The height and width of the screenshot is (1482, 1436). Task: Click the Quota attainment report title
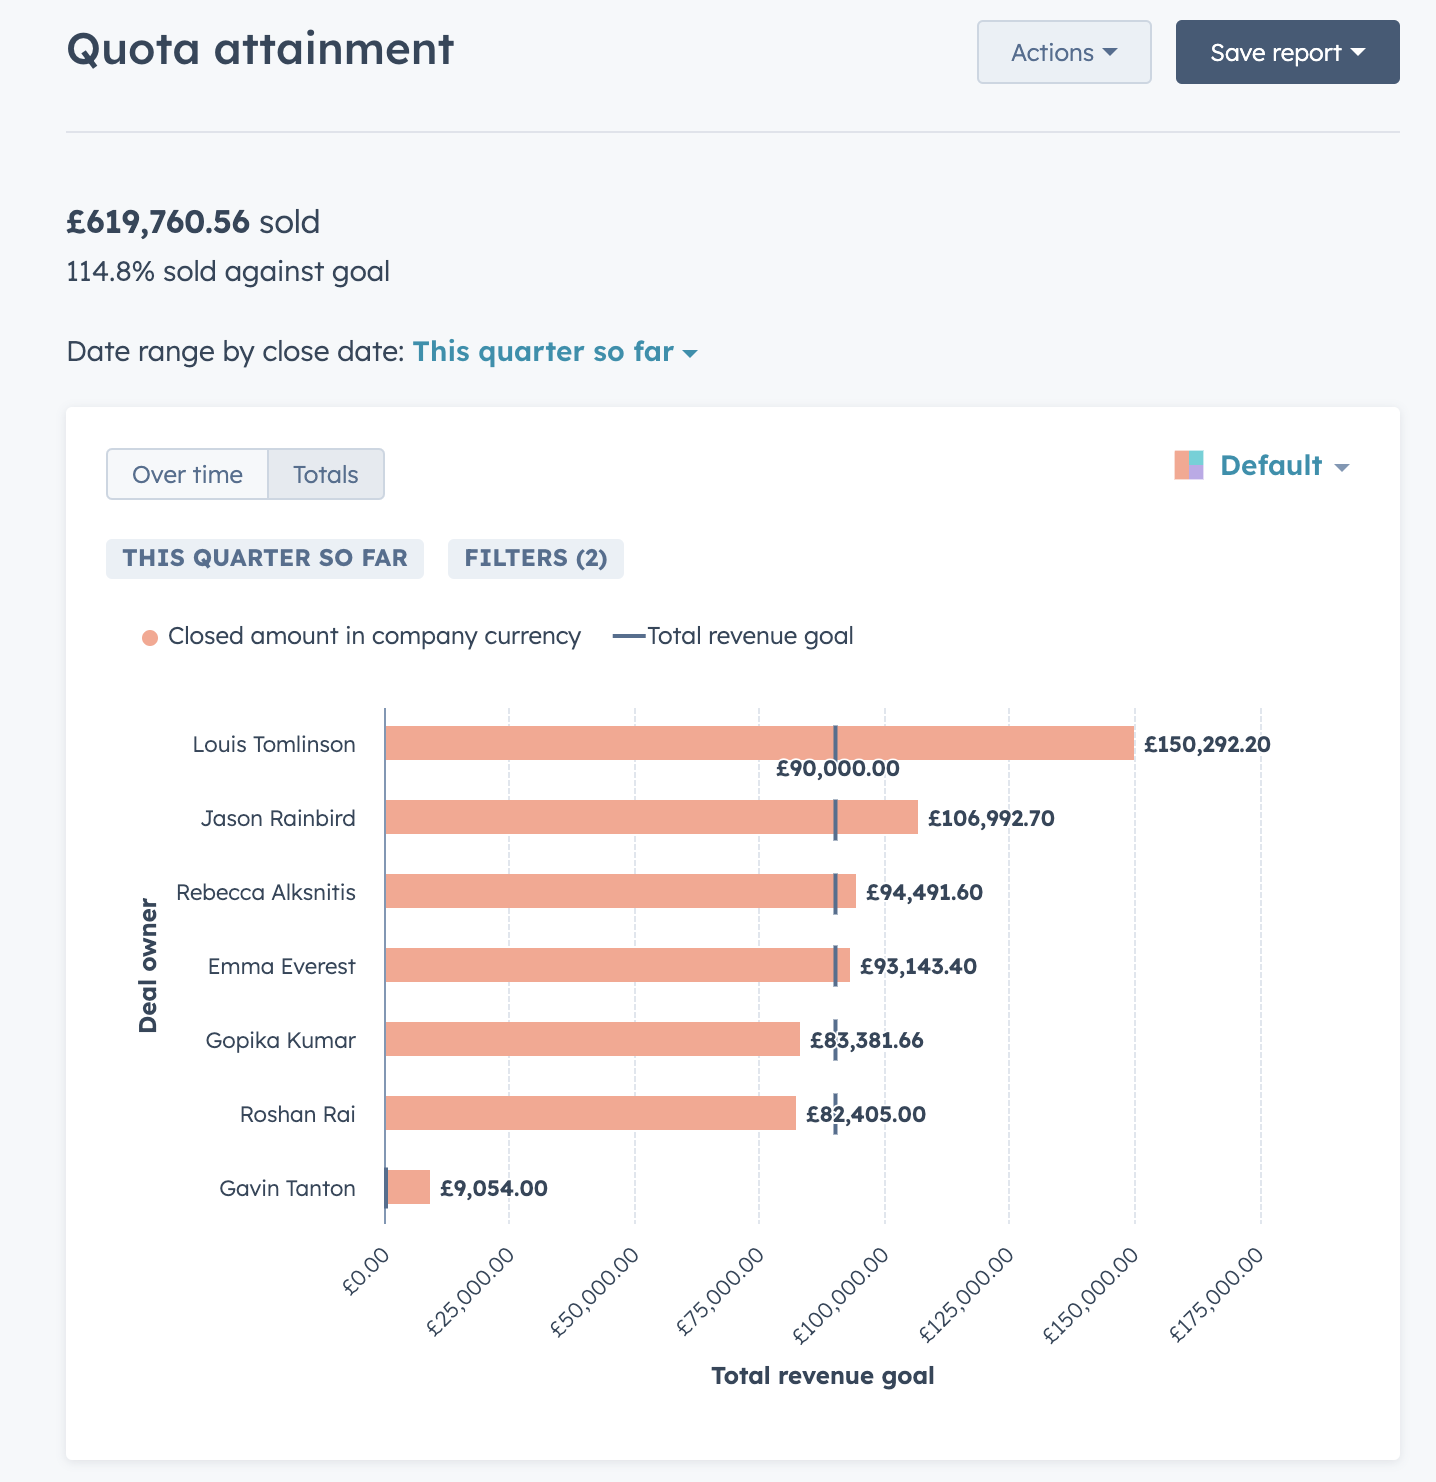(259, 49)
